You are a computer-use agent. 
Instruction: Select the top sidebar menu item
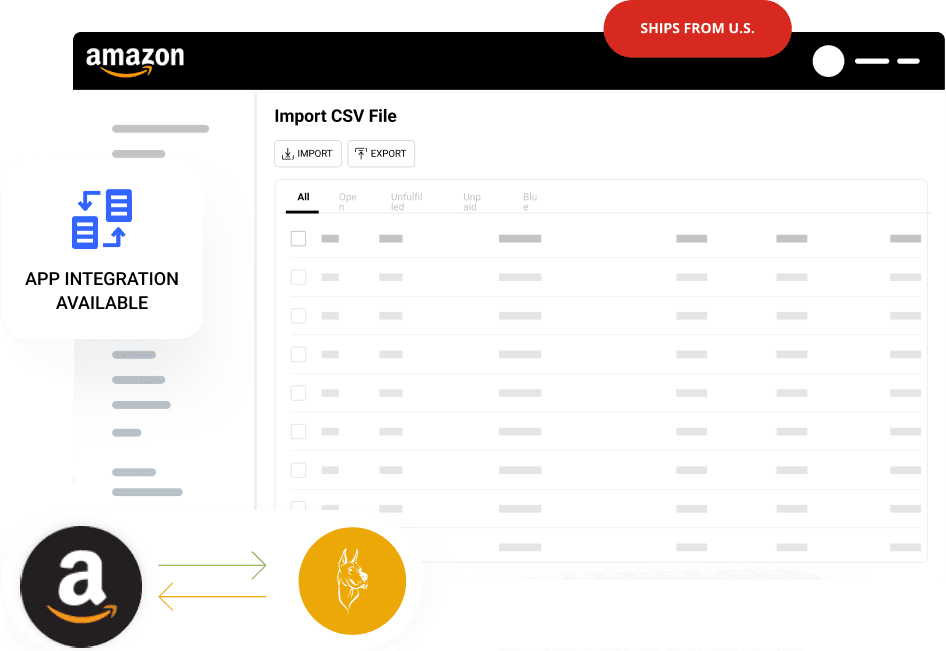(x=160, y=128)
